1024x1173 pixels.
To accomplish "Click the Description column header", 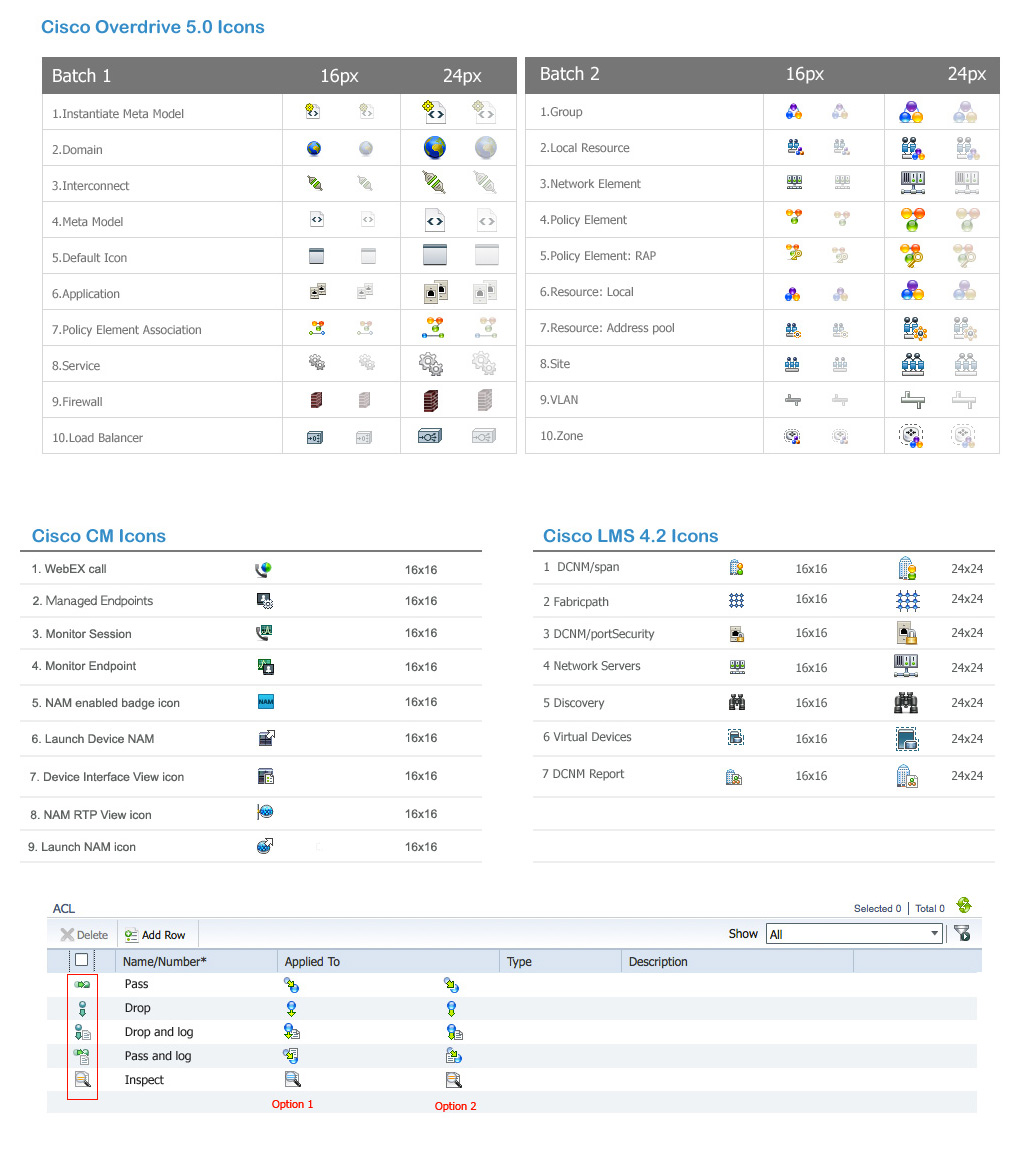I will (658, 962).
